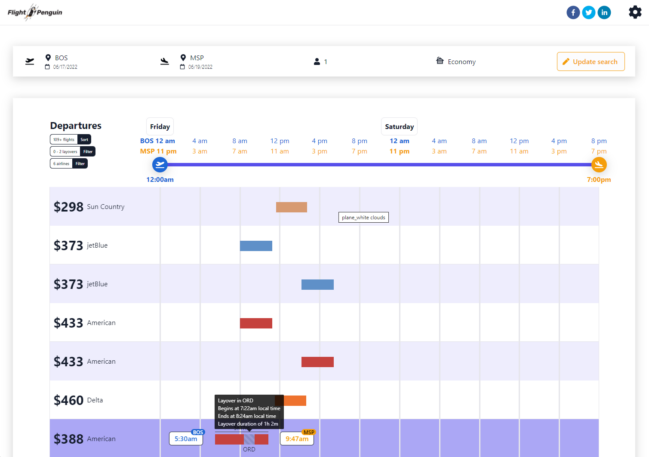This screenshot has height=457, width=649.
Task: Click the 5:30am BOS departure time tag
Action: click(x=186, y=438)
